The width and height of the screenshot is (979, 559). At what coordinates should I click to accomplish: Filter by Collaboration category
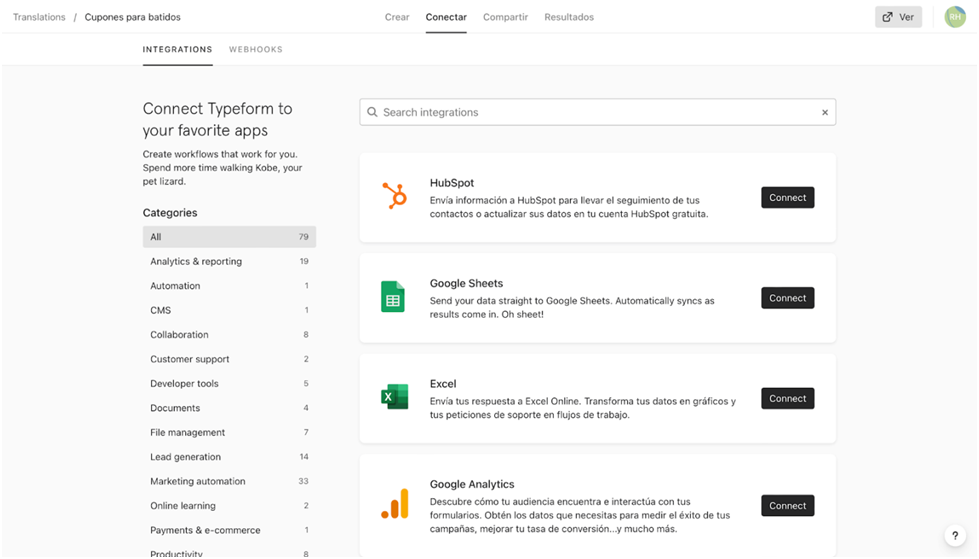229,334
